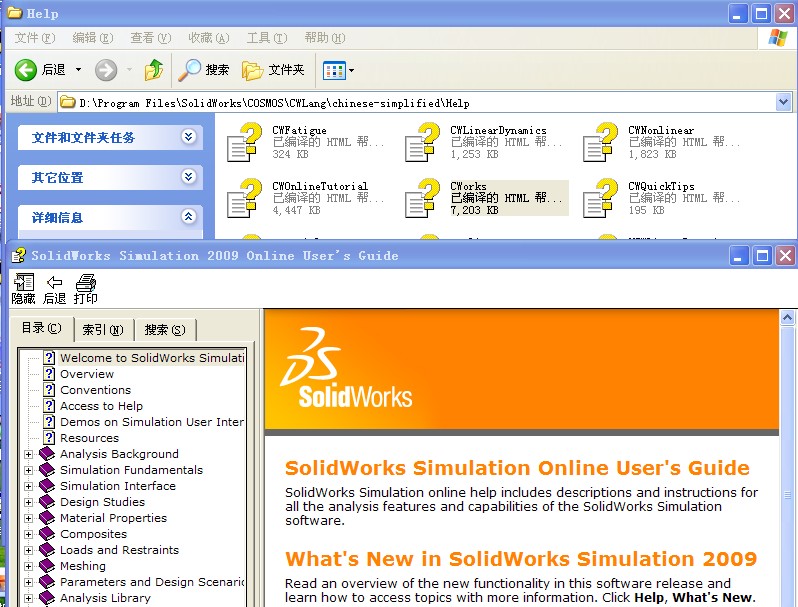Viewport: 798px width, 607px height.
Task: Click the 'CWLinearDynamics' file name label
Action: click(498, 130)
